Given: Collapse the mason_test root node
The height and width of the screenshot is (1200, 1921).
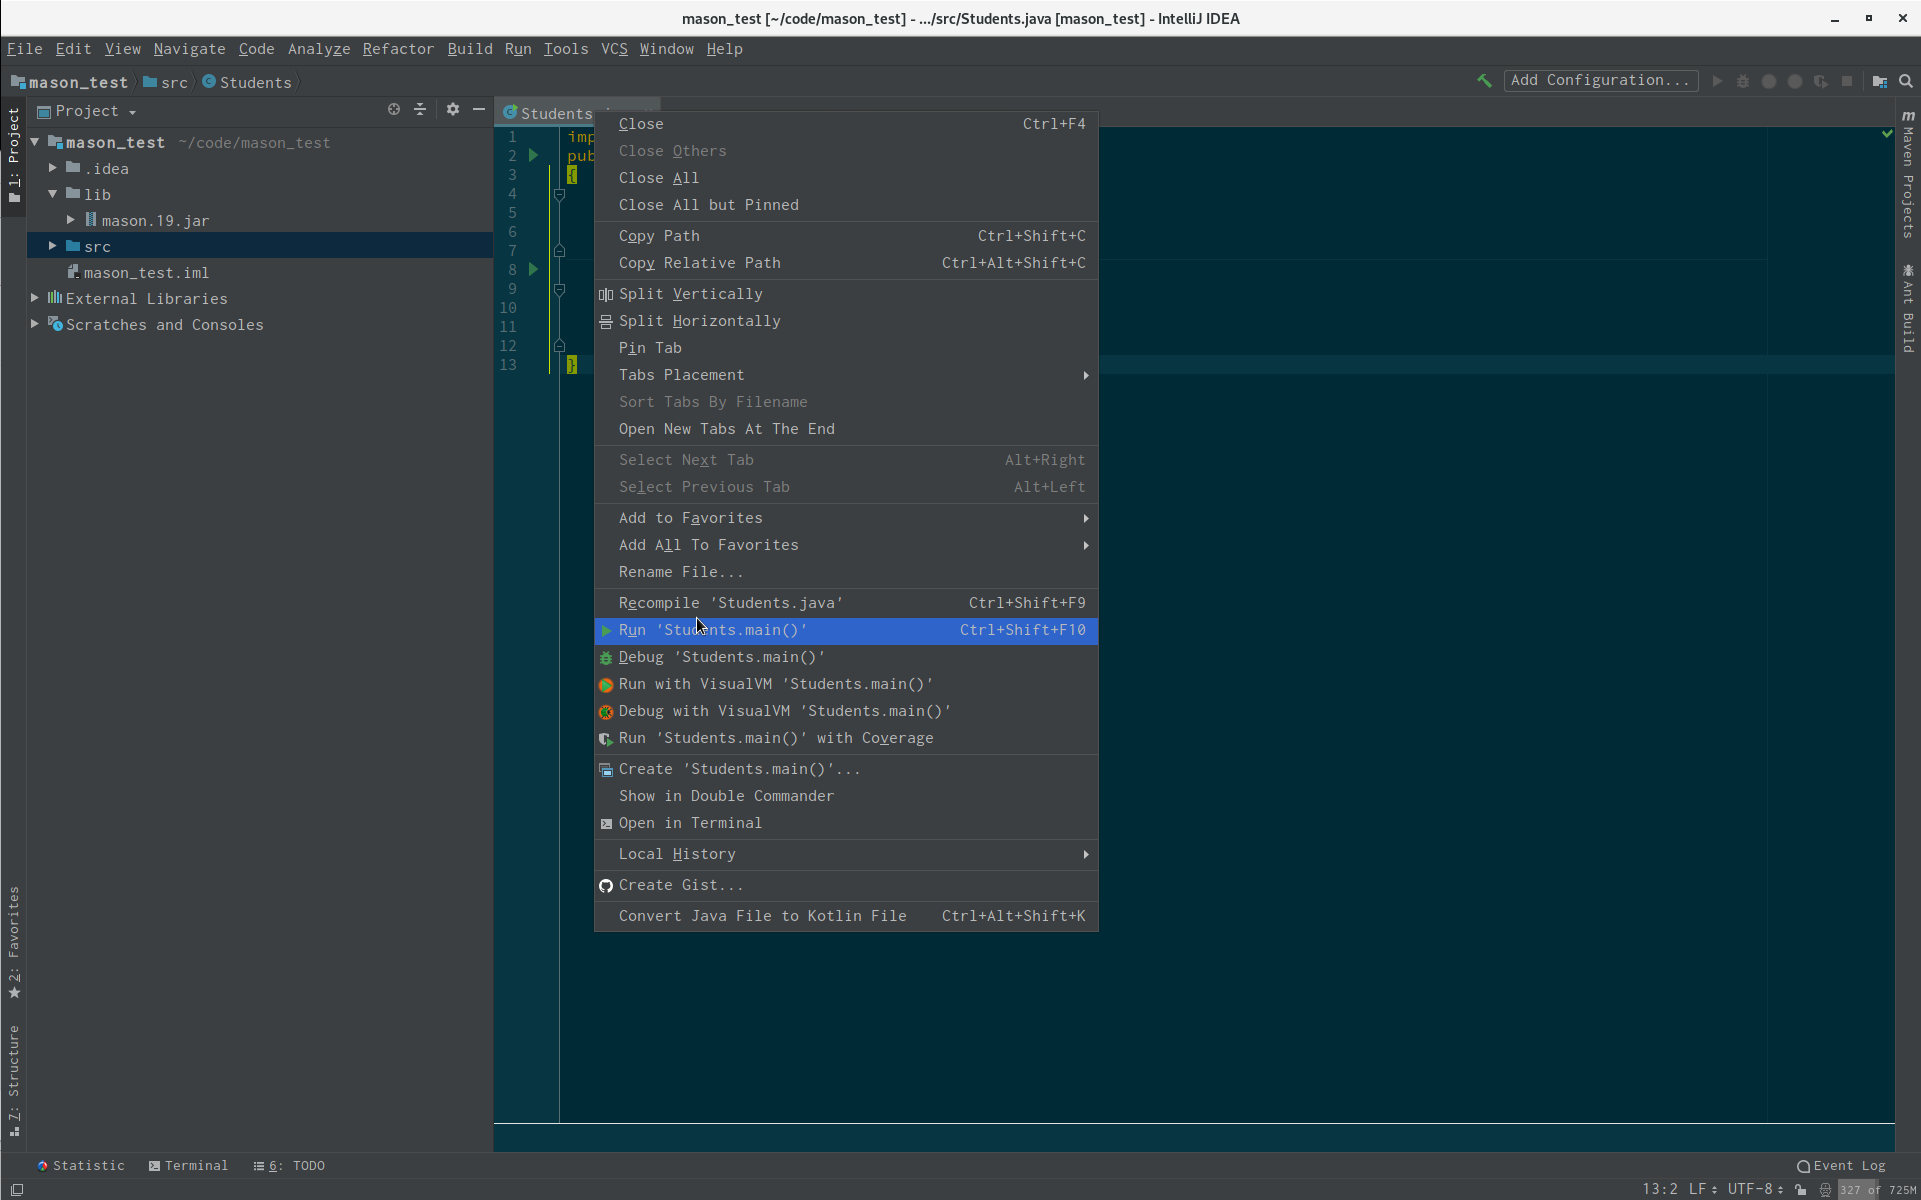Looking at the screenshot, I should pos(35,142).
